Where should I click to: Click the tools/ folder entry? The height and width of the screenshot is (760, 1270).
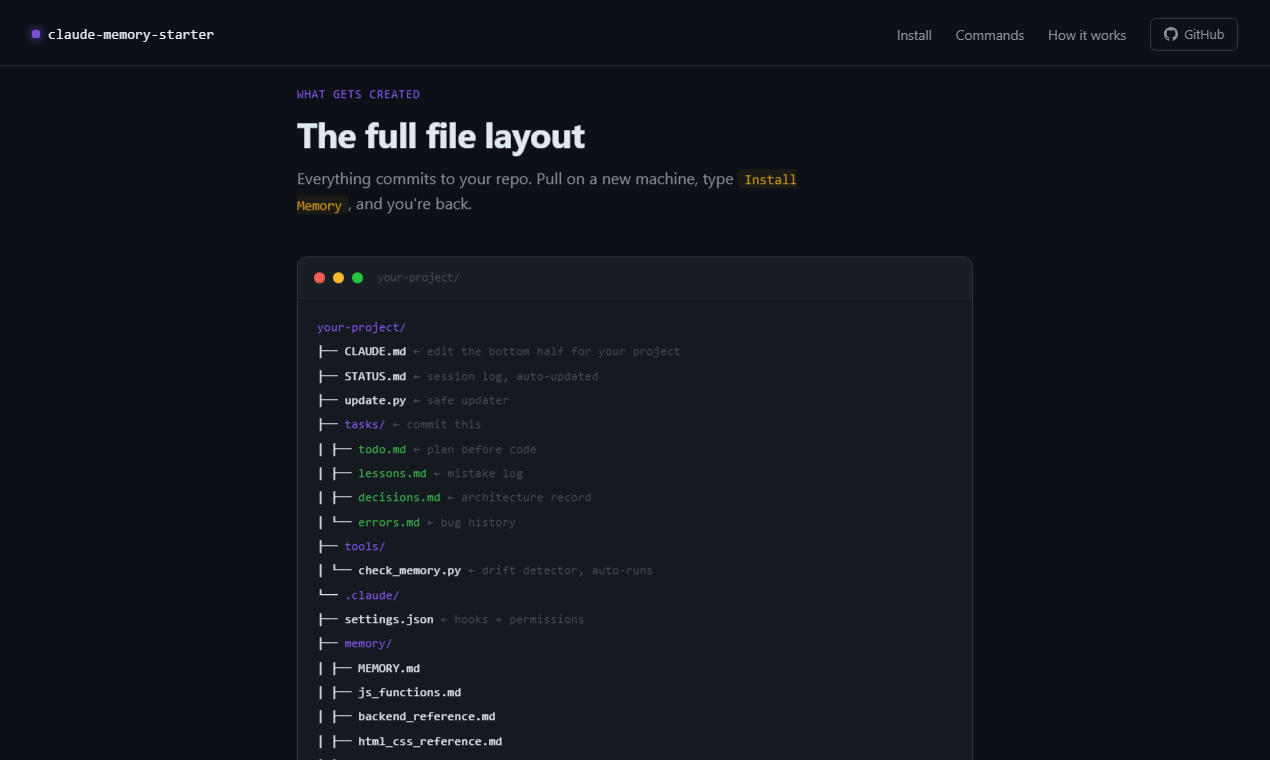pyautogui.click(x=365, y=546)
